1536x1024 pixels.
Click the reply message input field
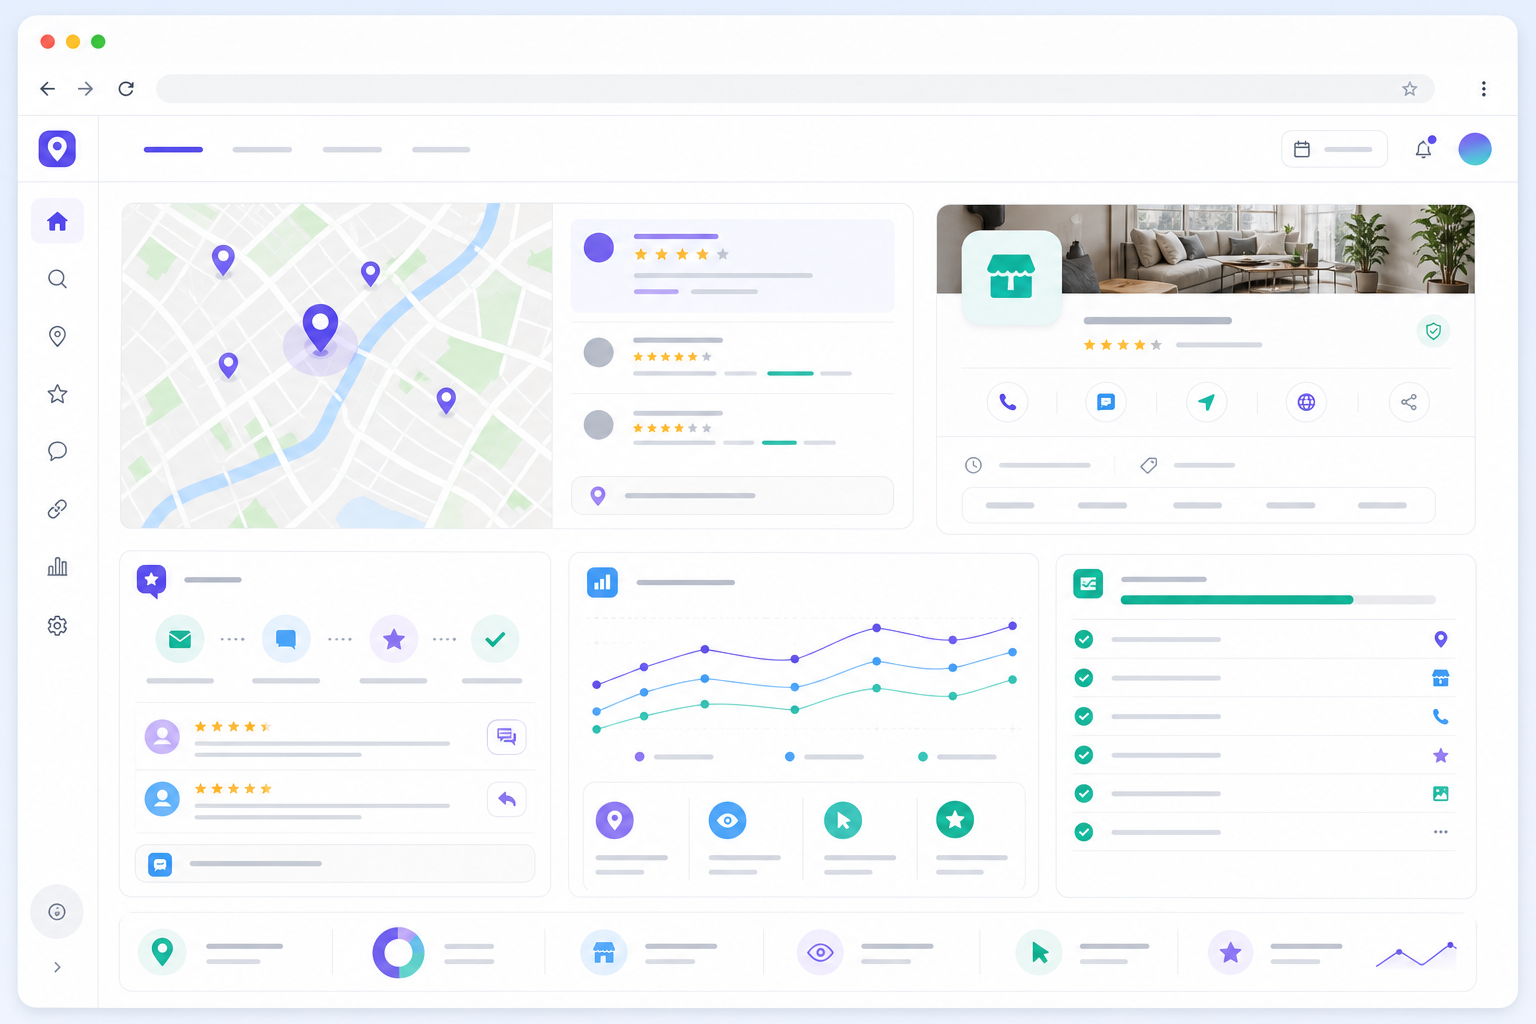pyautogui.click(x=335, y=863)
